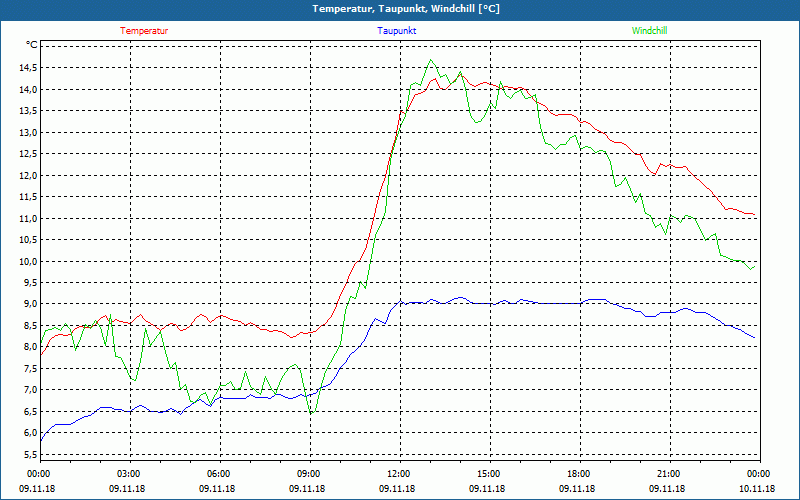Click the 09:00 time axis label
The height and width of the screenshot is (500, 800).
[x=307, y=474]
